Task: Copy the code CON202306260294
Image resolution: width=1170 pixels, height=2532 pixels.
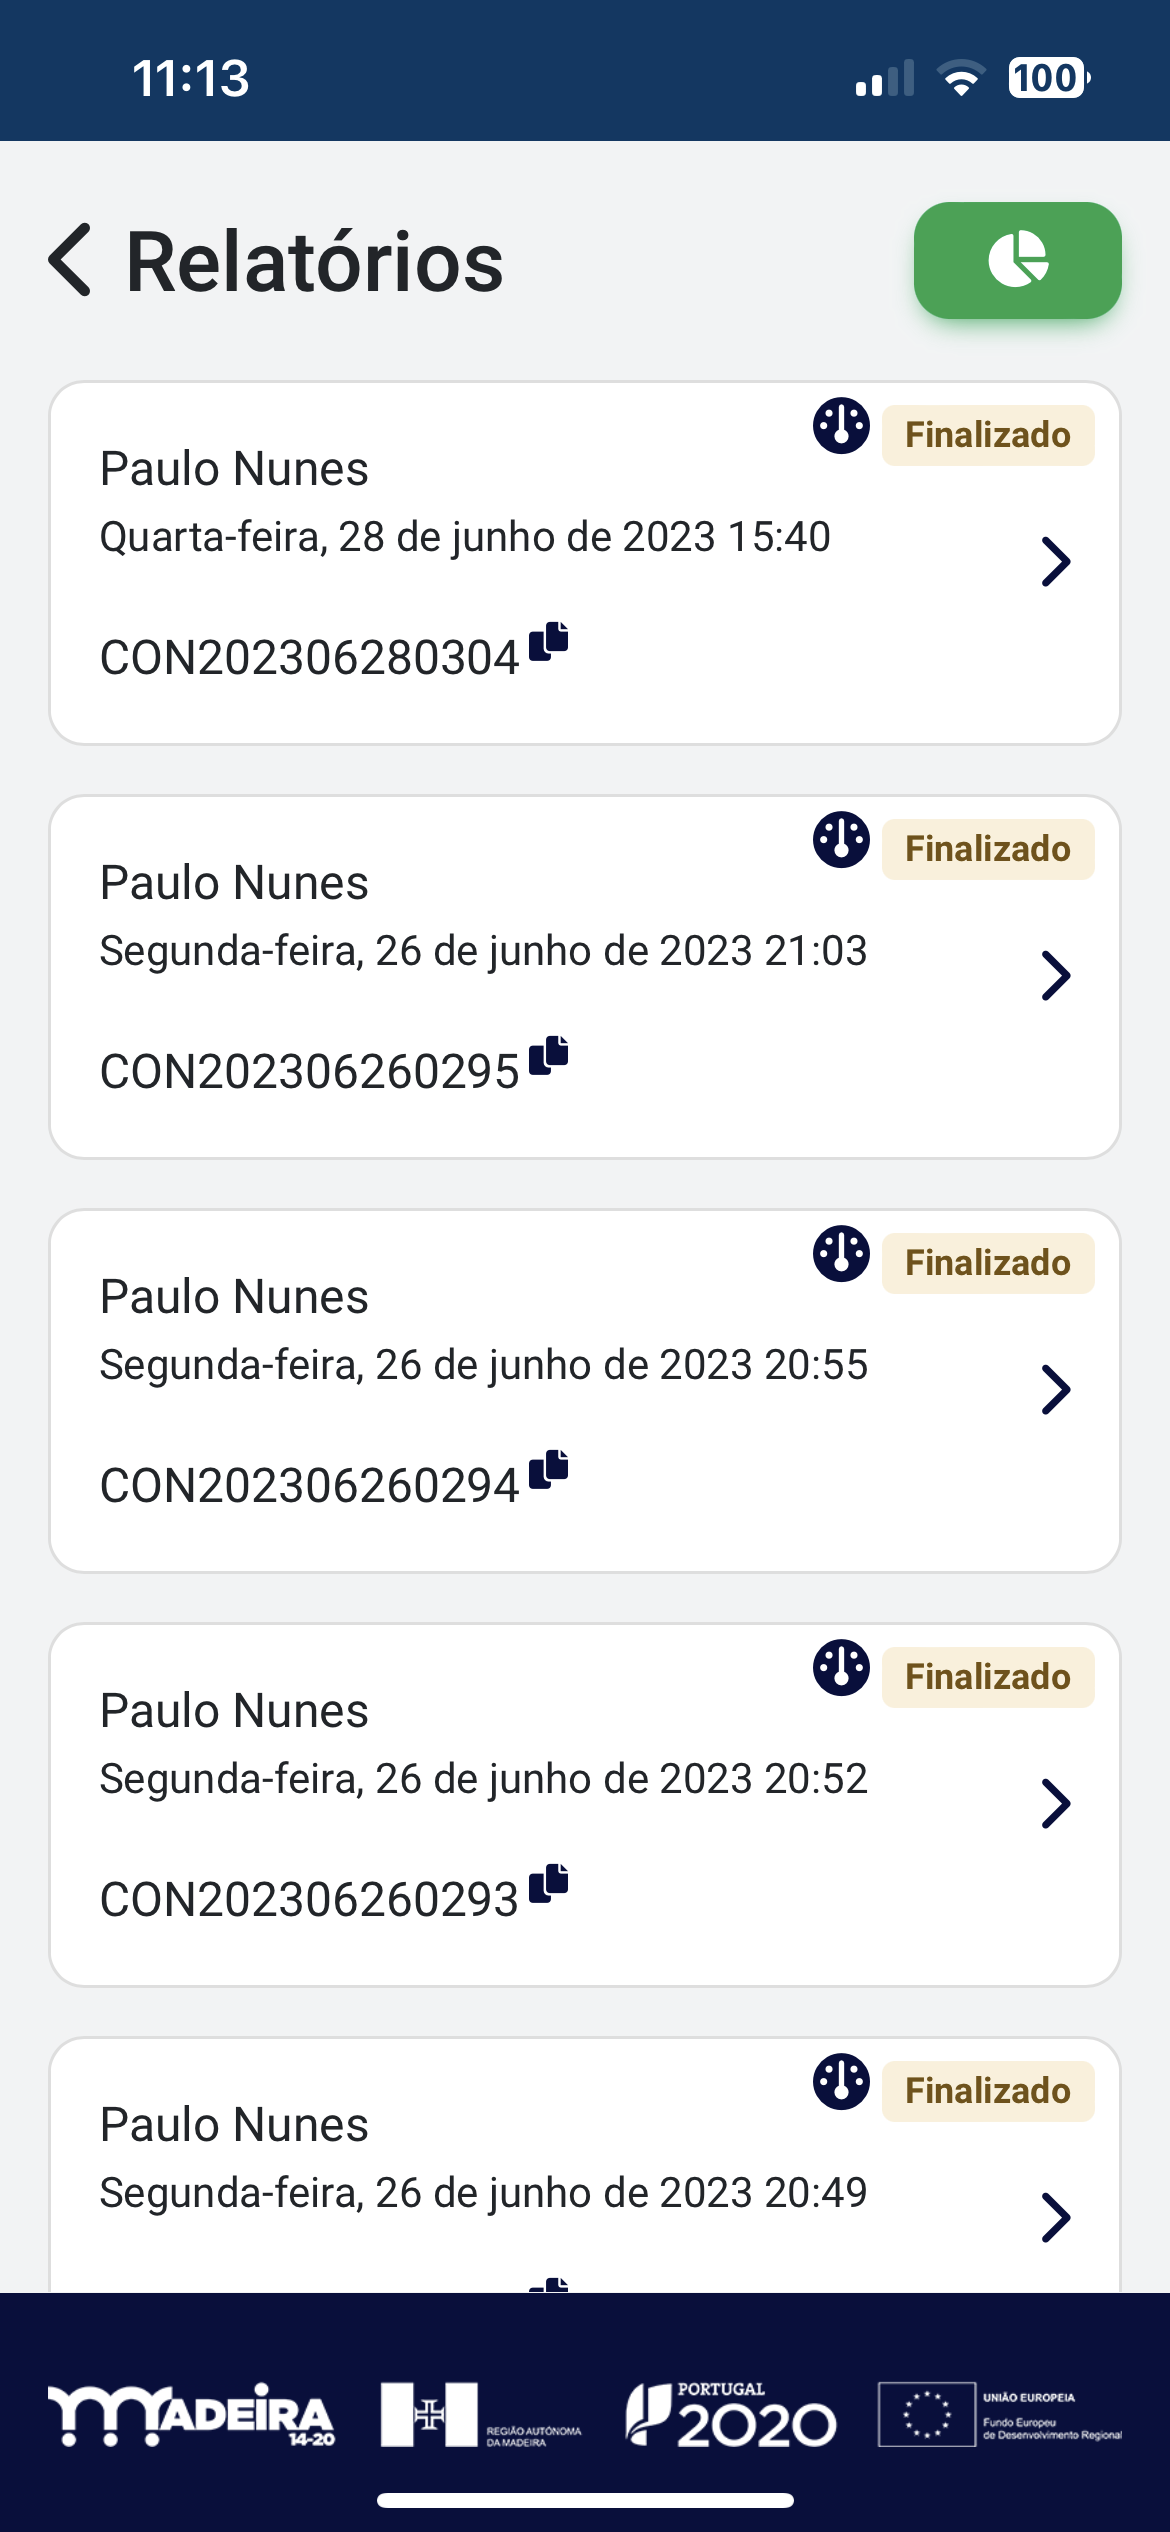Action: pyautogui.click(x=548, y=1469)
